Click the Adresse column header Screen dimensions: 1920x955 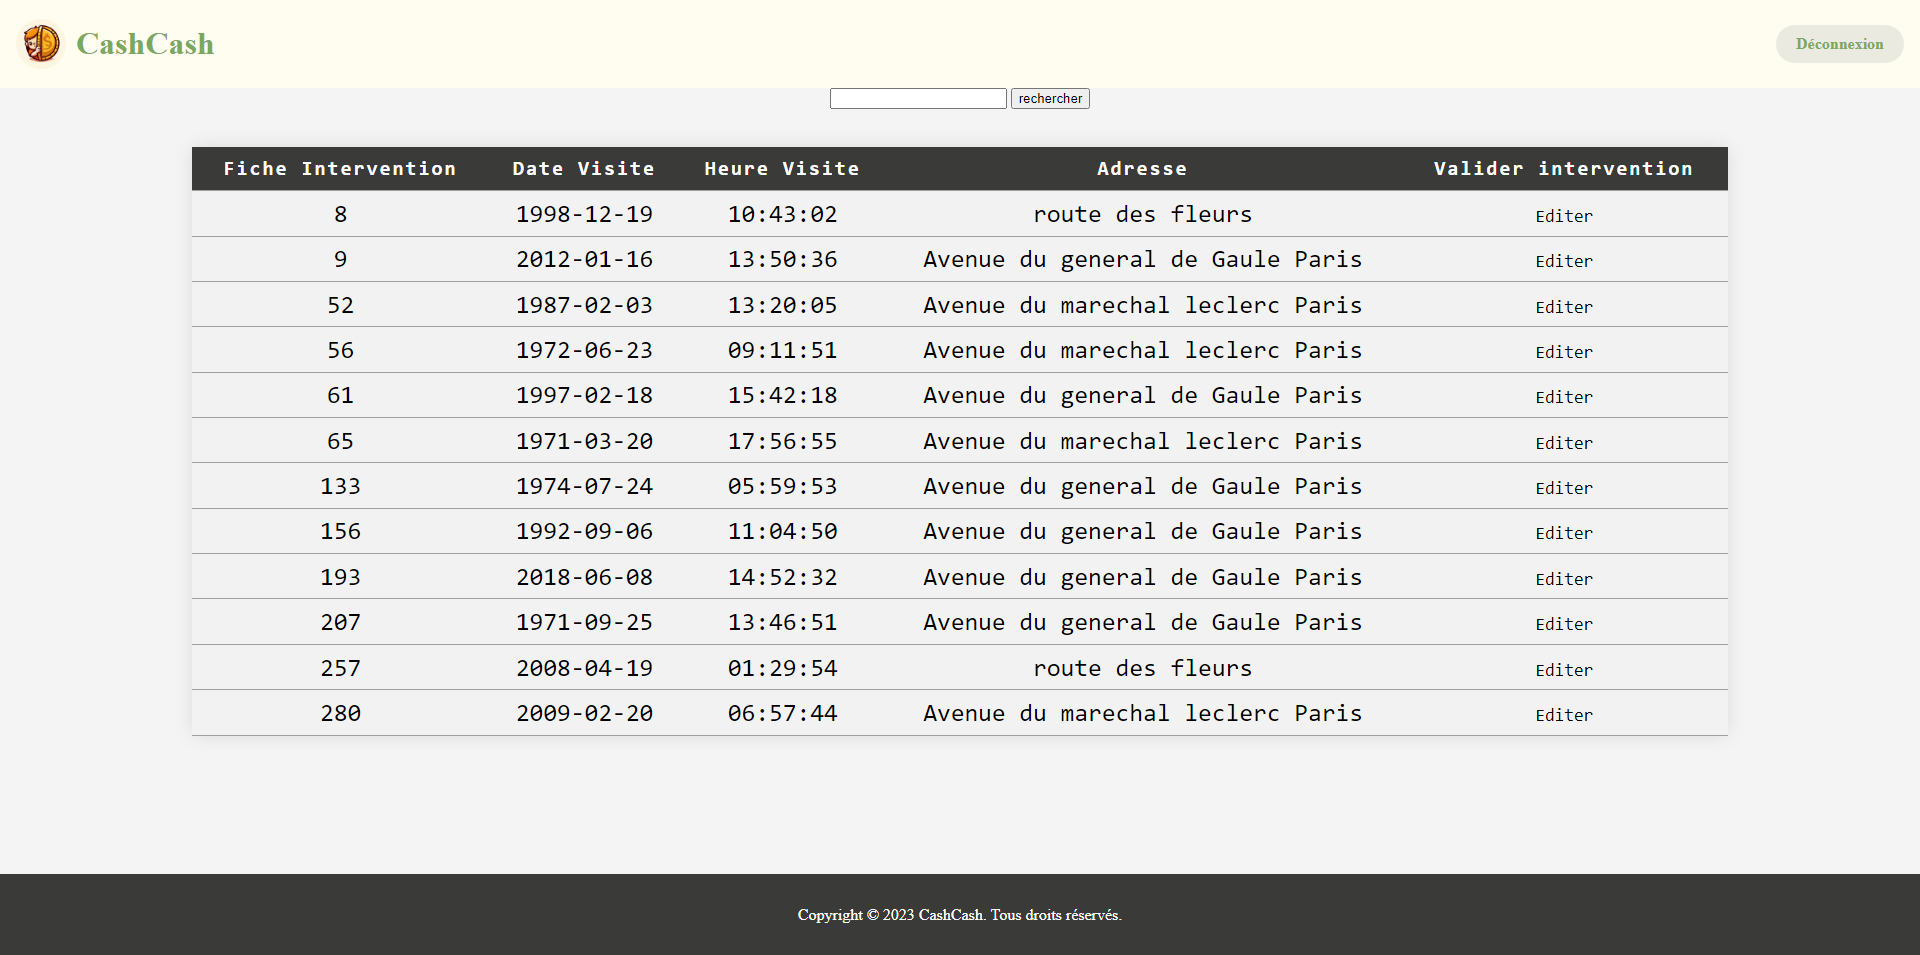click(x=1141, y=169)
